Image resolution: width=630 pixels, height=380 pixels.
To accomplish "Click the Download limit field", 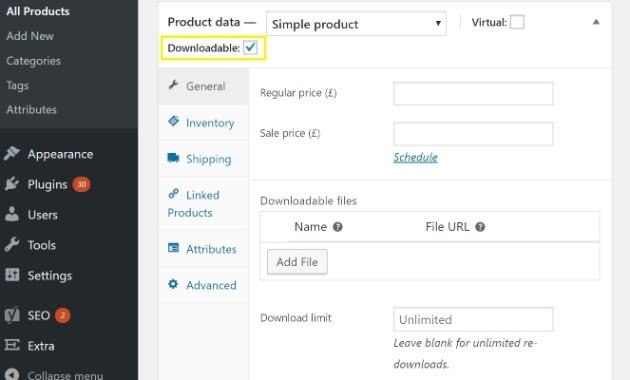I will 473,319.
